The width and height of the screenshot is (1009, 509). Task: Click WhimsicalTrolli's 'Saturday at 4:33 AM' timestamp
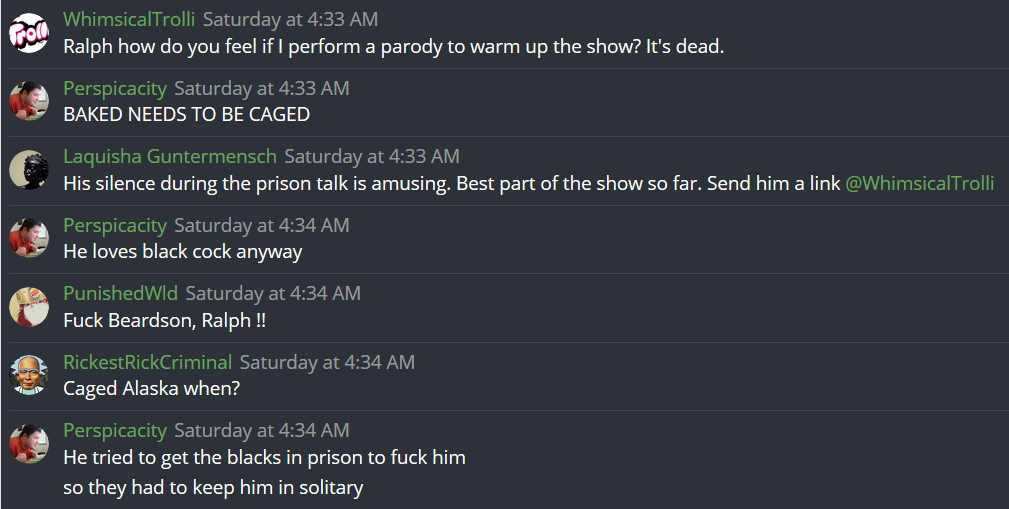(x=290, y=19)
